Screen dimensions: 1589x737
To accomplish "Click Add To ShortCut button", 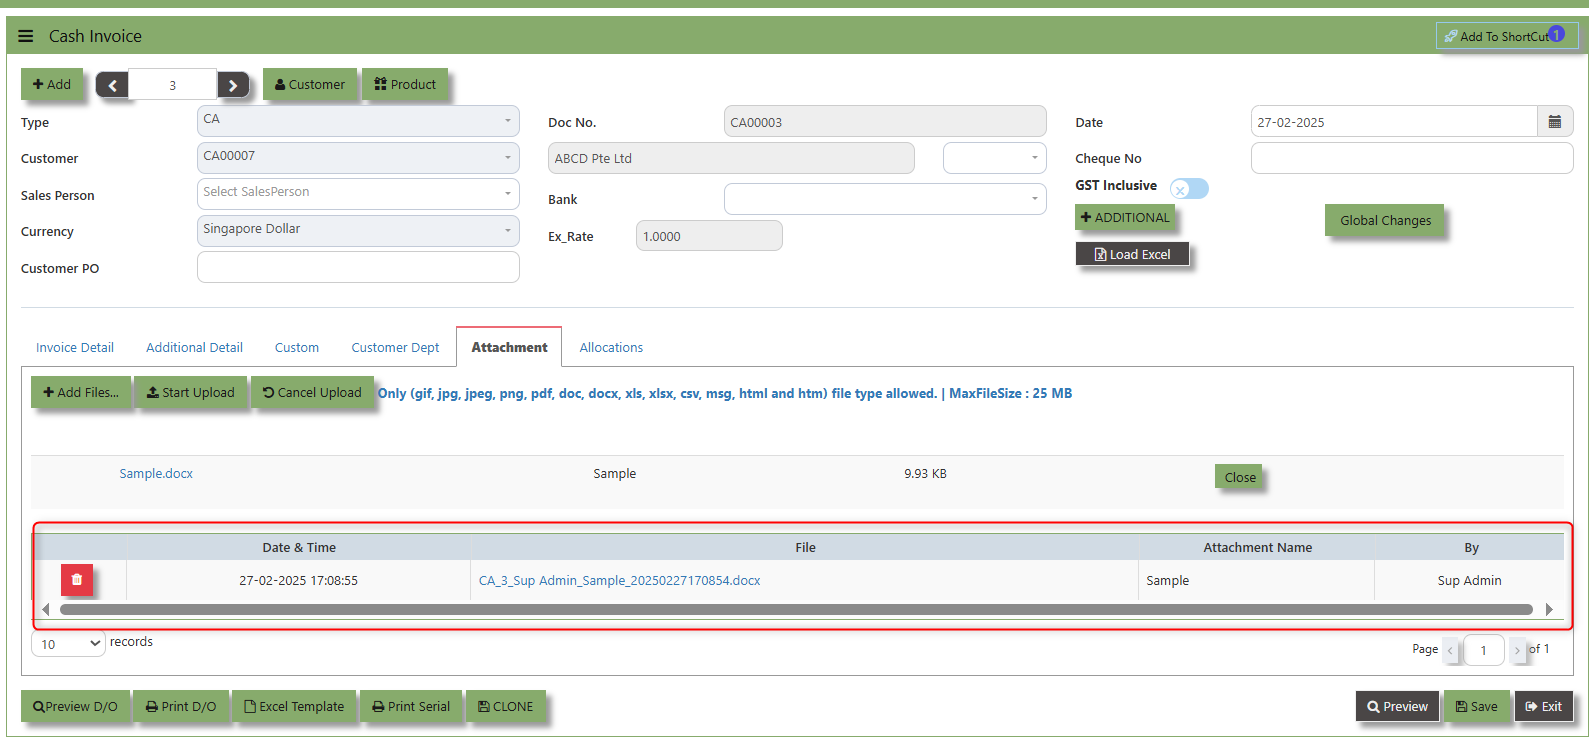I will 1507,36.
